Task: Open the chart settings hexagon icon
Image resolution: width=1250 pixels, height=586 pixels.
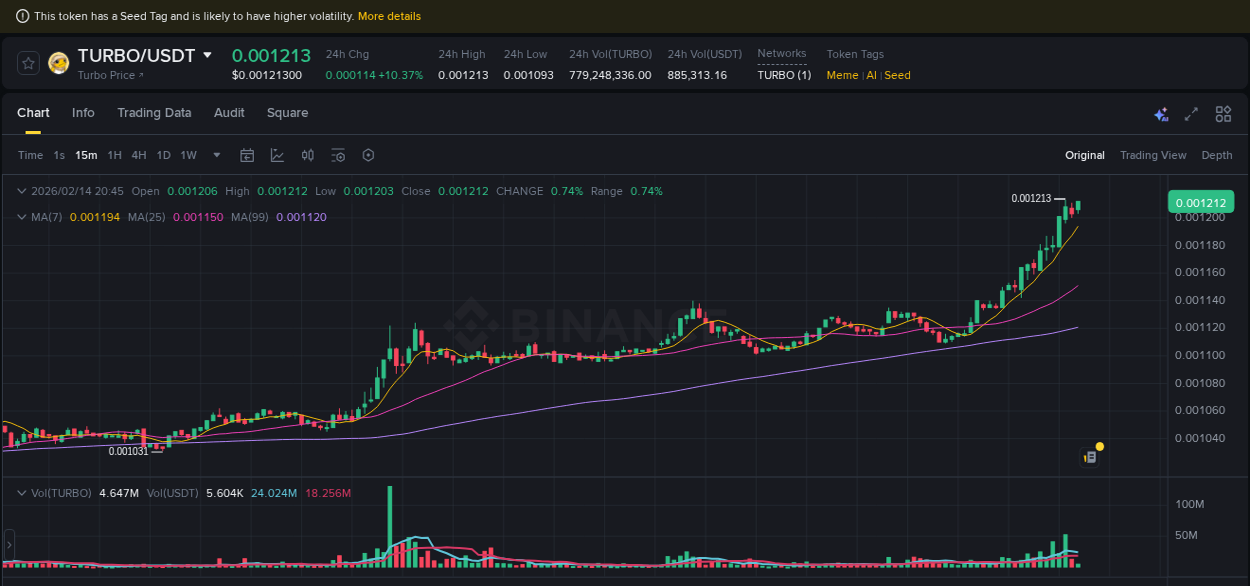Action: (367, 155)
